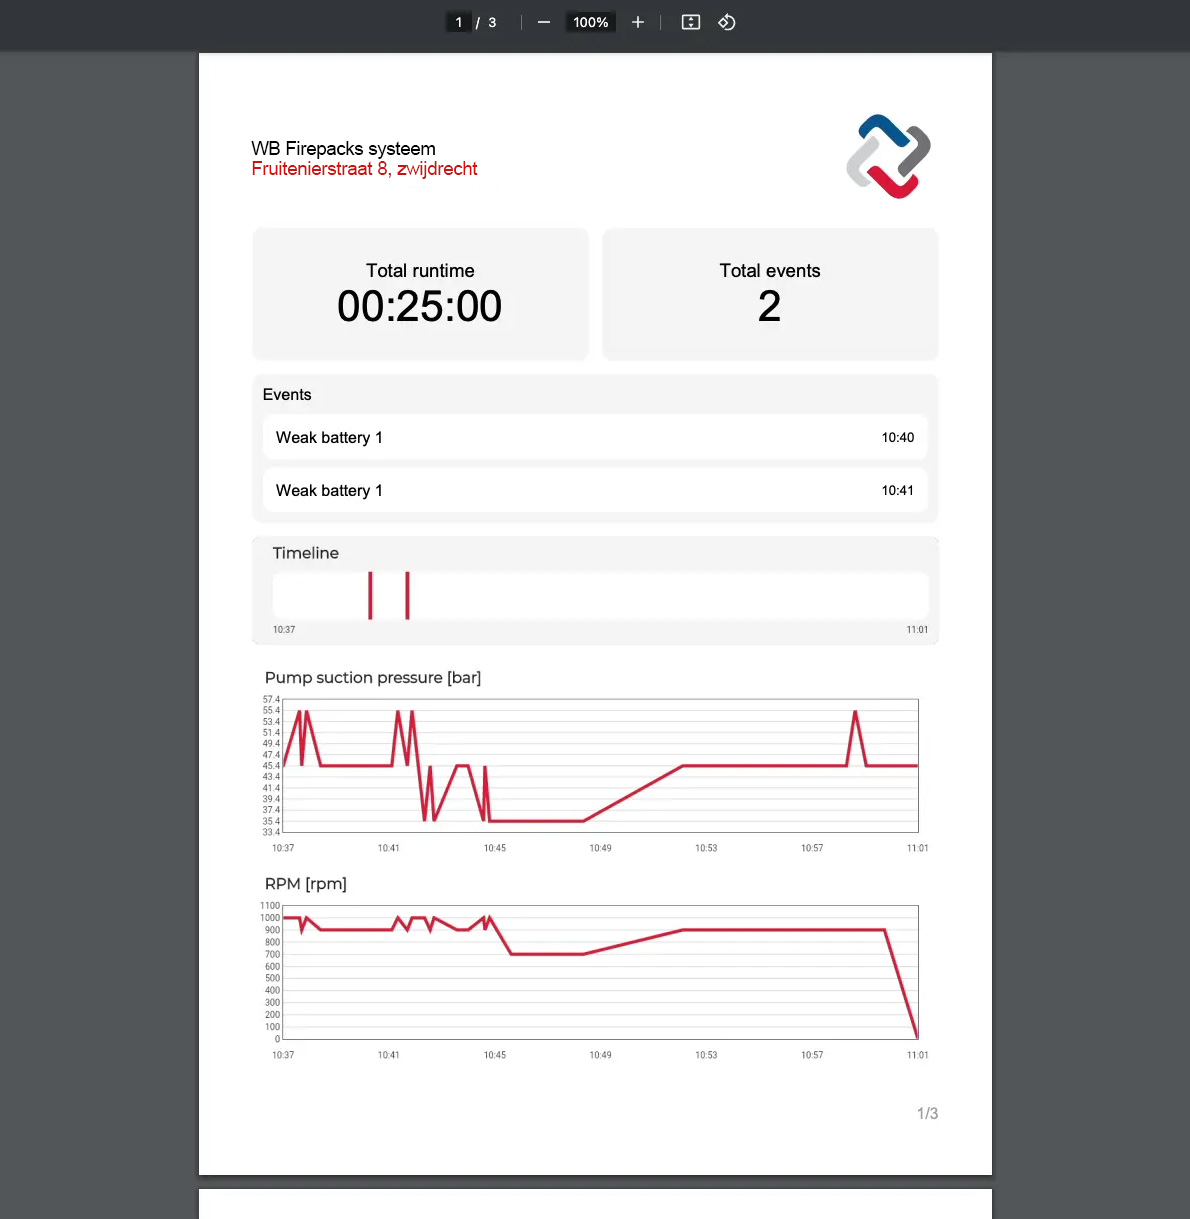
Task: Click the Total runtime label
Action: coord(420,271)
